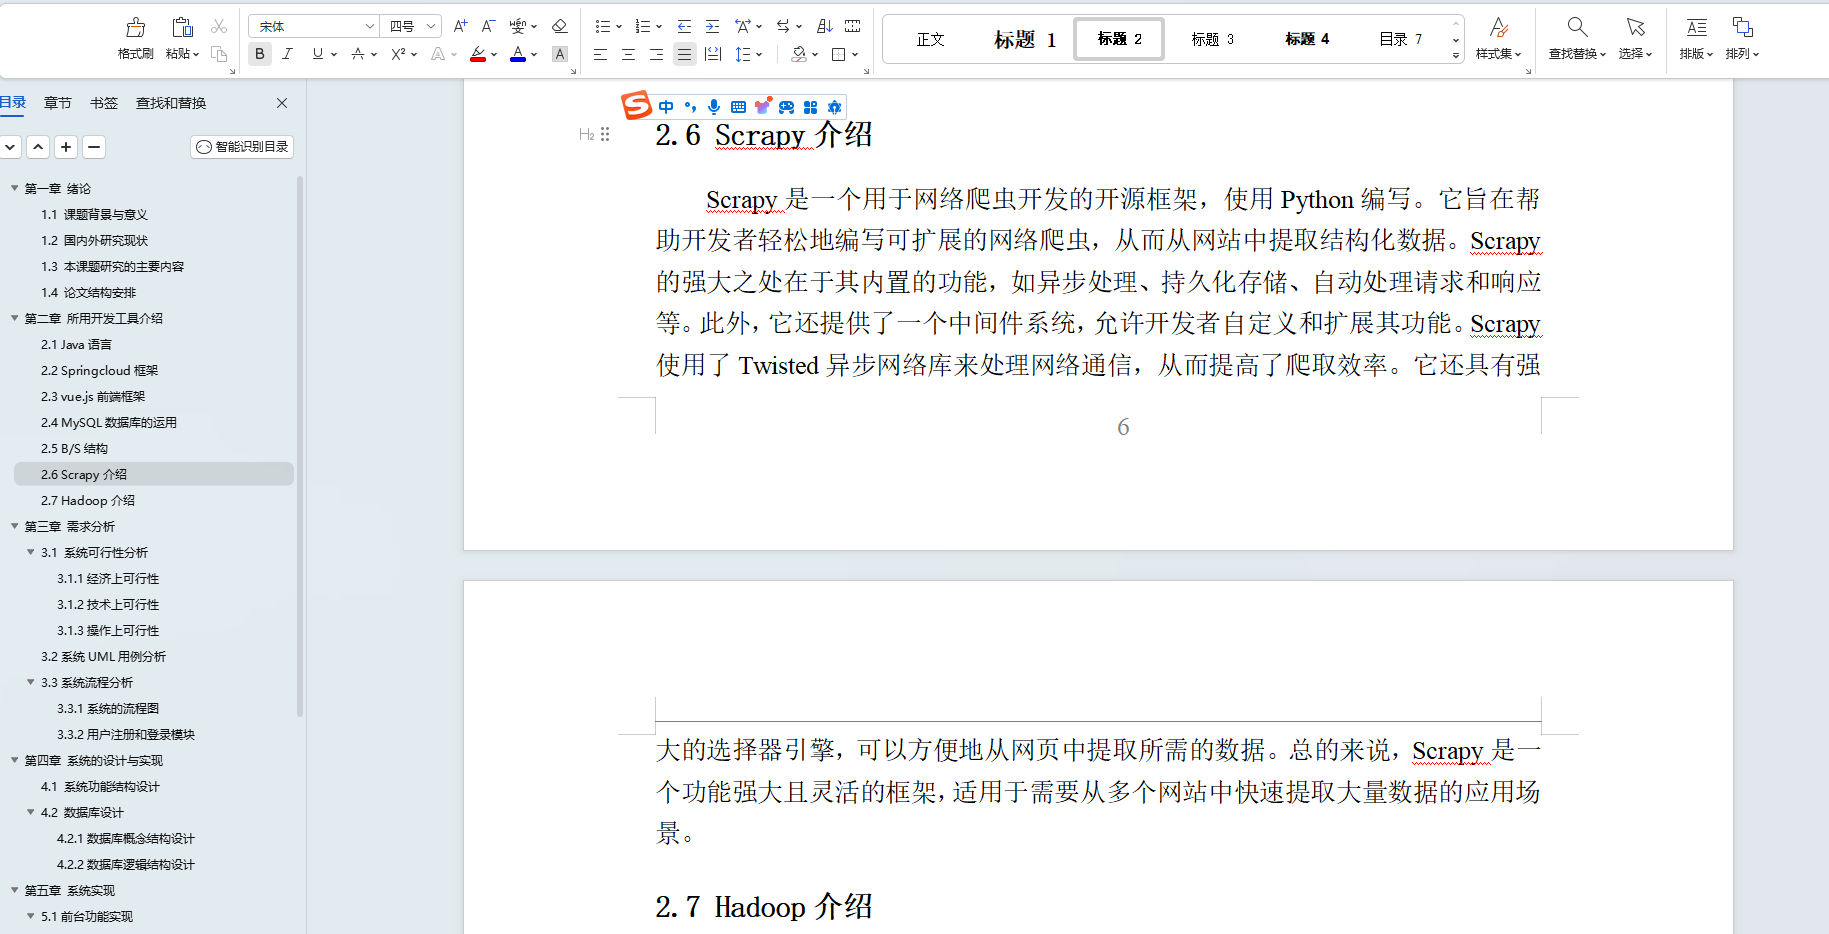
Task: Click the Sort (A-Z arrow) icon
Action: pyautogui.click(x=825, y=26)
